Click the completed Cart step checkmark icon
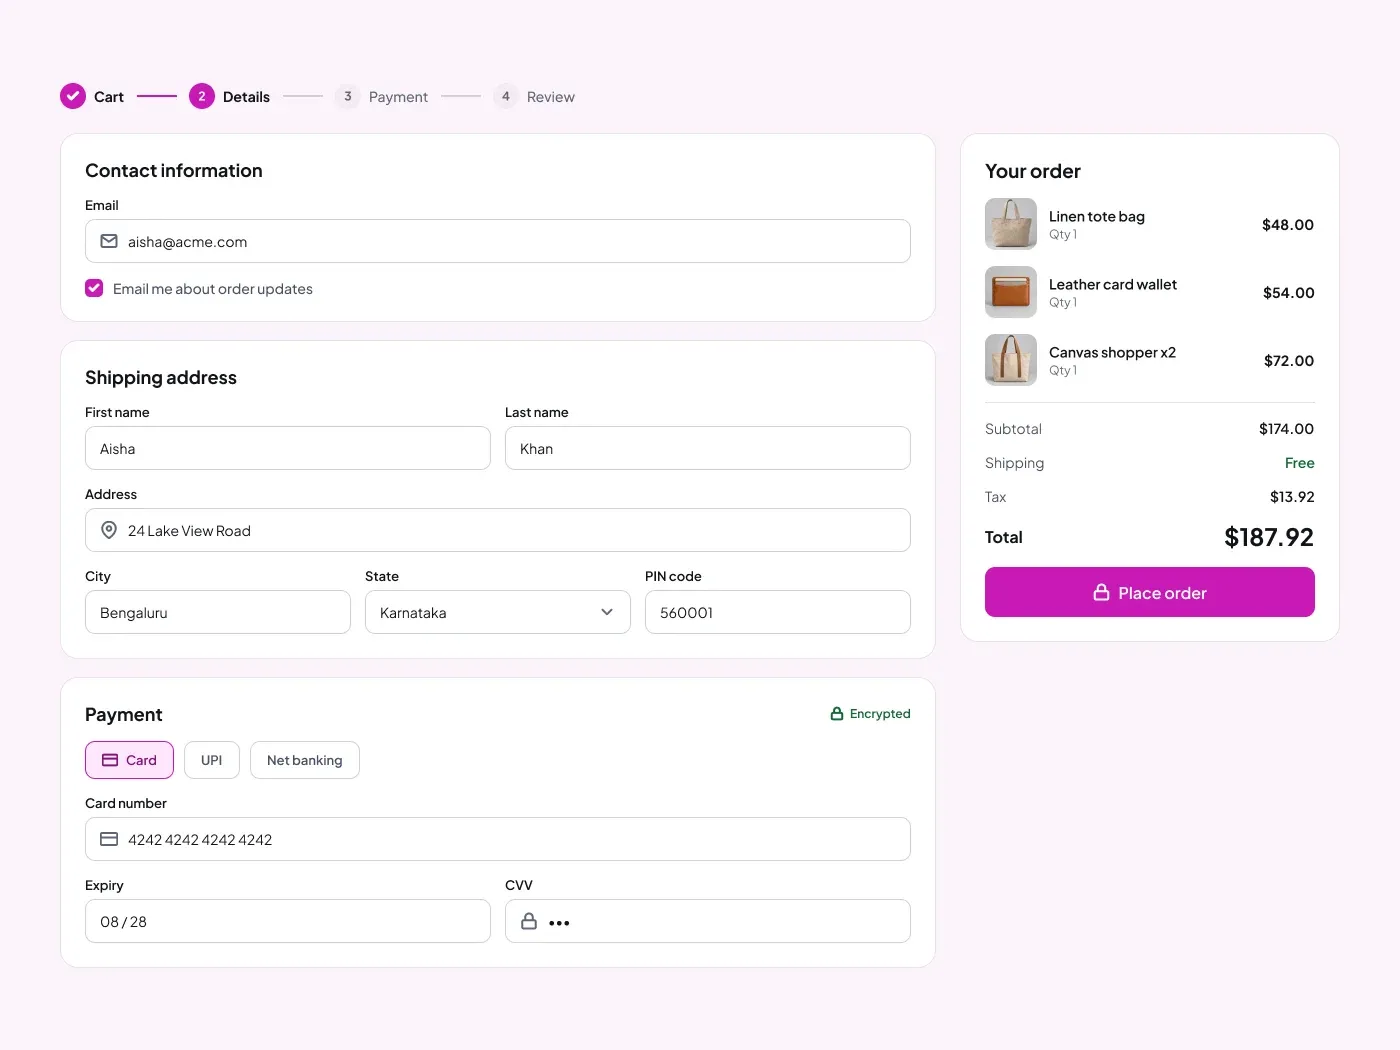 pos(73,96)
